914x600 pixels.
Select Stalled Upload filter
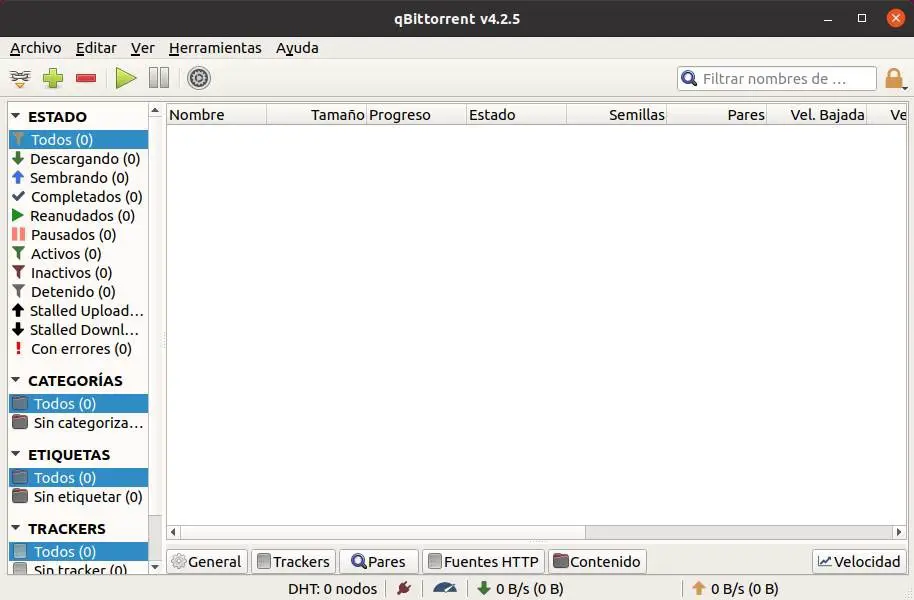click(78, 311)
